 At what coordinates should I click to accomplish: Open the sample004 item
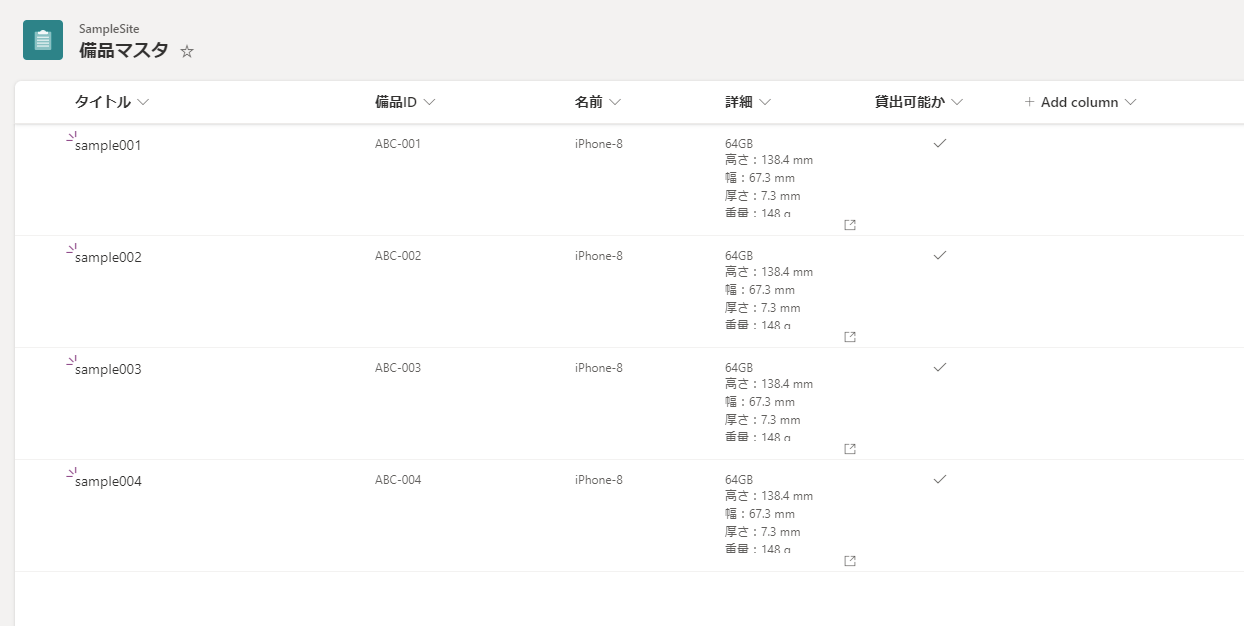click(108, 481)
